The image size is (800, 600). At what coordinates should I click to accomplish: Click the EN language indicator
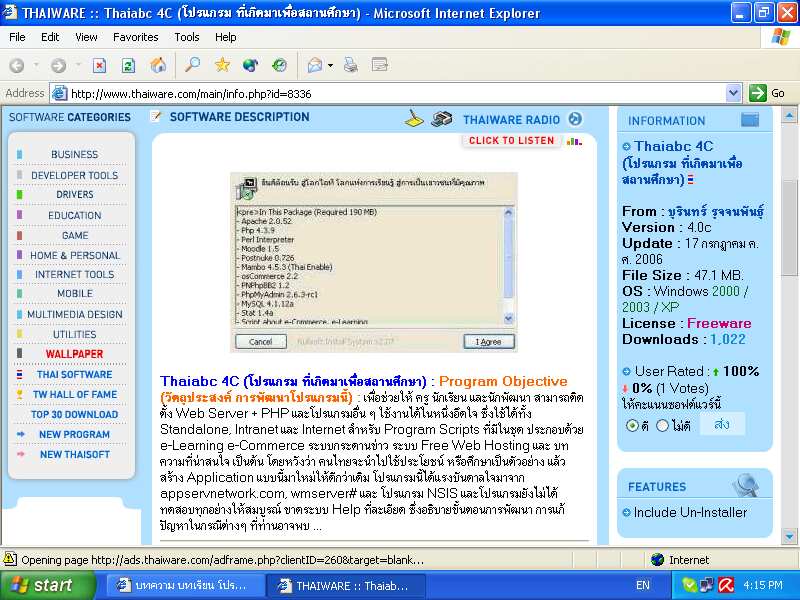(643, 585)
